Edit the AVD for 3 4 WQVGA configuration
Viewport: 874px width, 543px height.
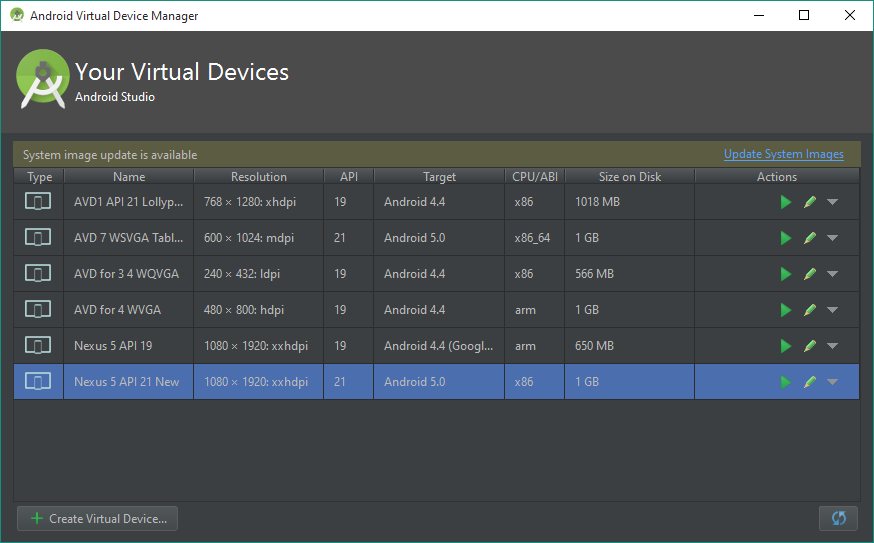tap(810, 274)
